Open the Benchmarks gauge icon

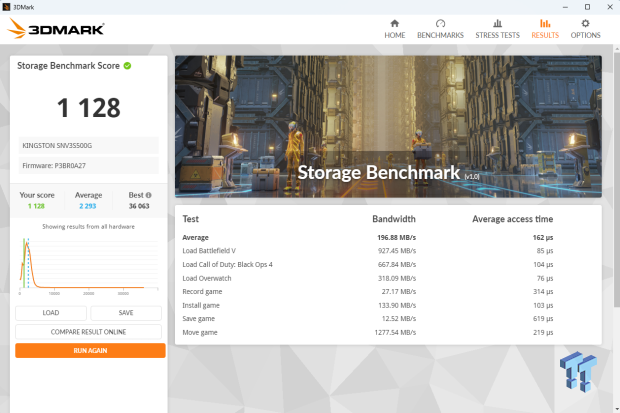(440, 23)
